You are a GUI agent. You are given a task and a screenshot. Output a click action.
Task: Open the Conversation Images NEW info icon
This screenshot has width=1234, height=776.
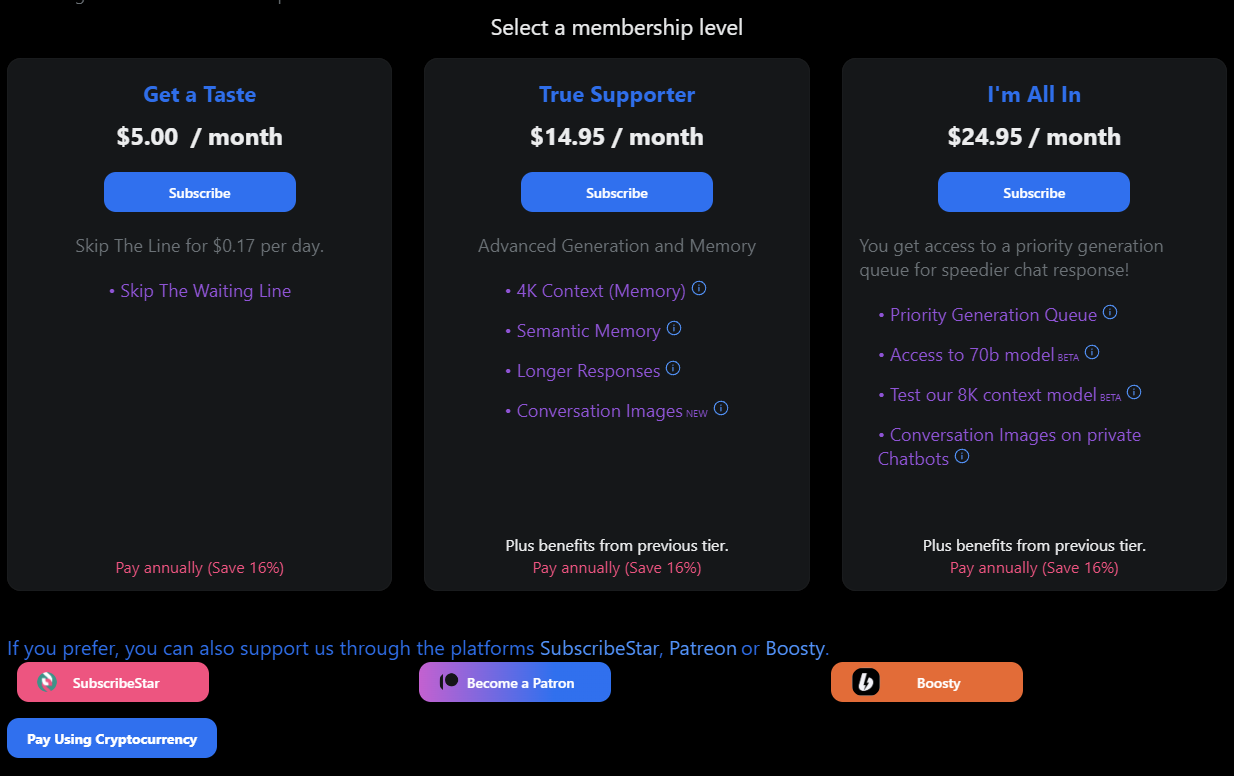point(722,408)
